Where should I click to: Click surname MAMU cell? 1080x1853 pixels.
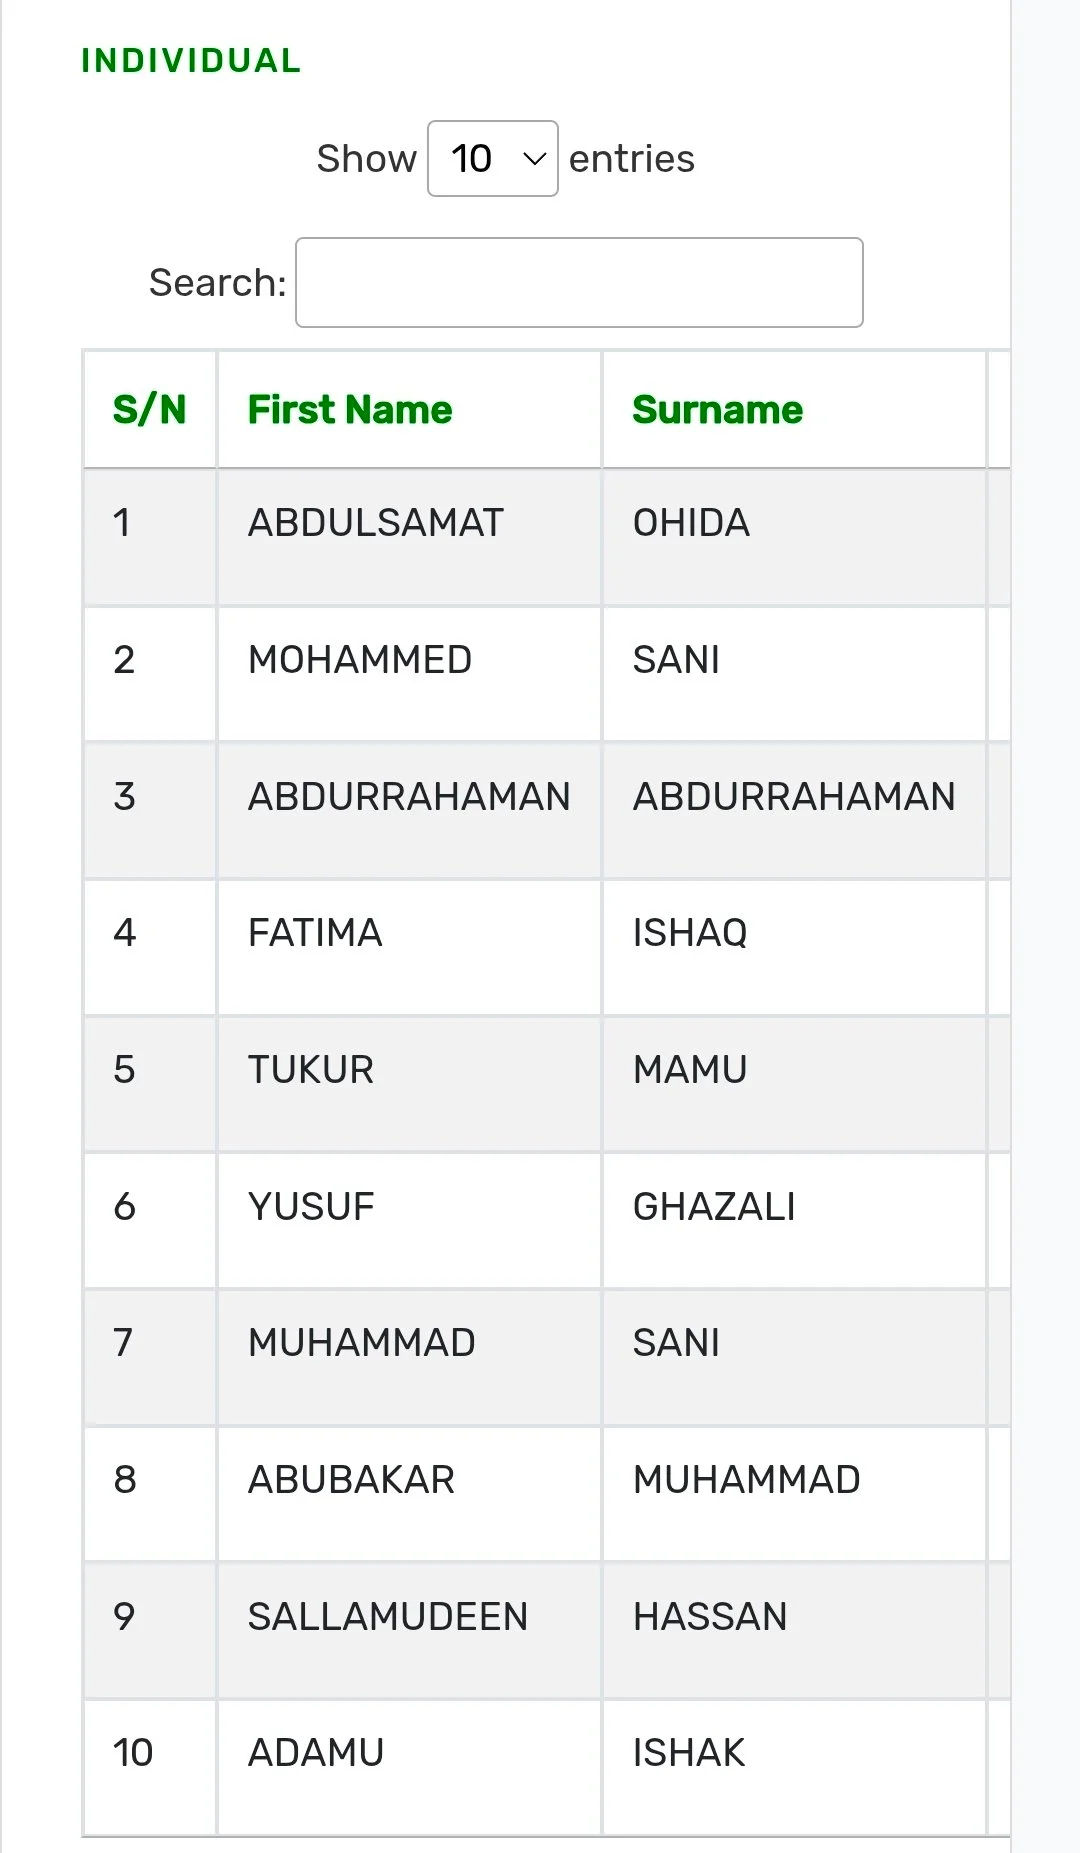tap(690, 1070)
